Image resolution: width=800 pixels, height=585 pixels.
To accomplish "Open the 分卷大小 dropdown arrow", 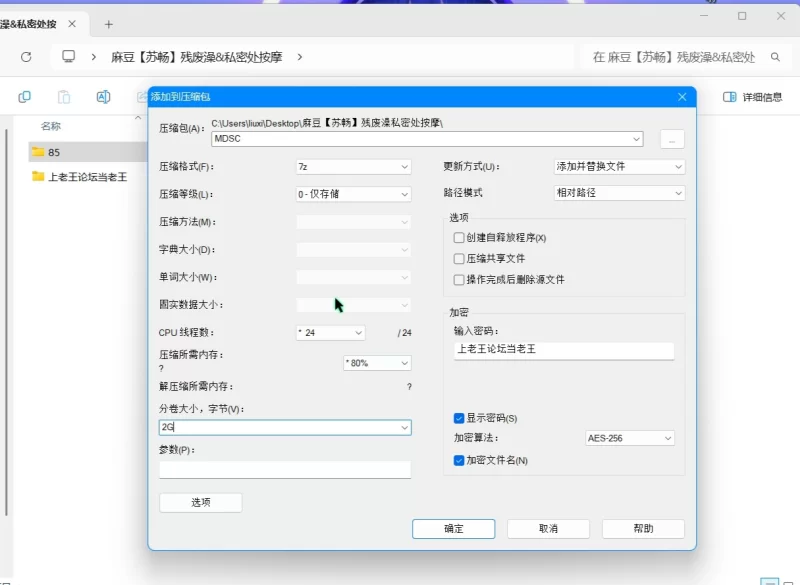I will click(x=405, y=427).
